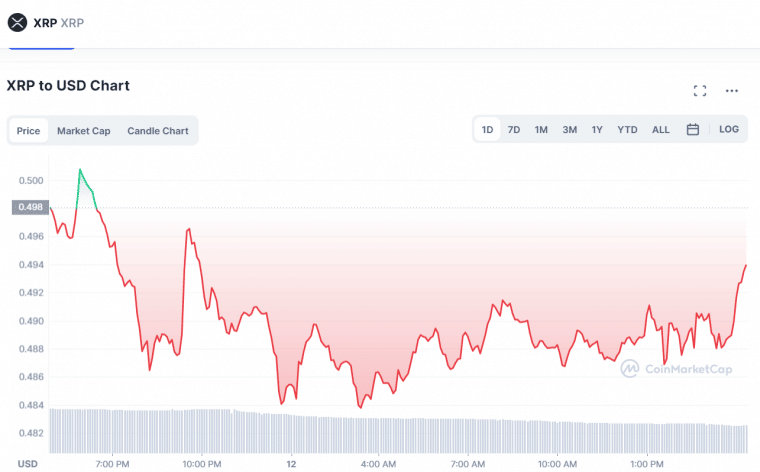The width and height of the screenshot is (760, 472).
Task: Click the 7:00 AM time axis label
Action: 468,464
